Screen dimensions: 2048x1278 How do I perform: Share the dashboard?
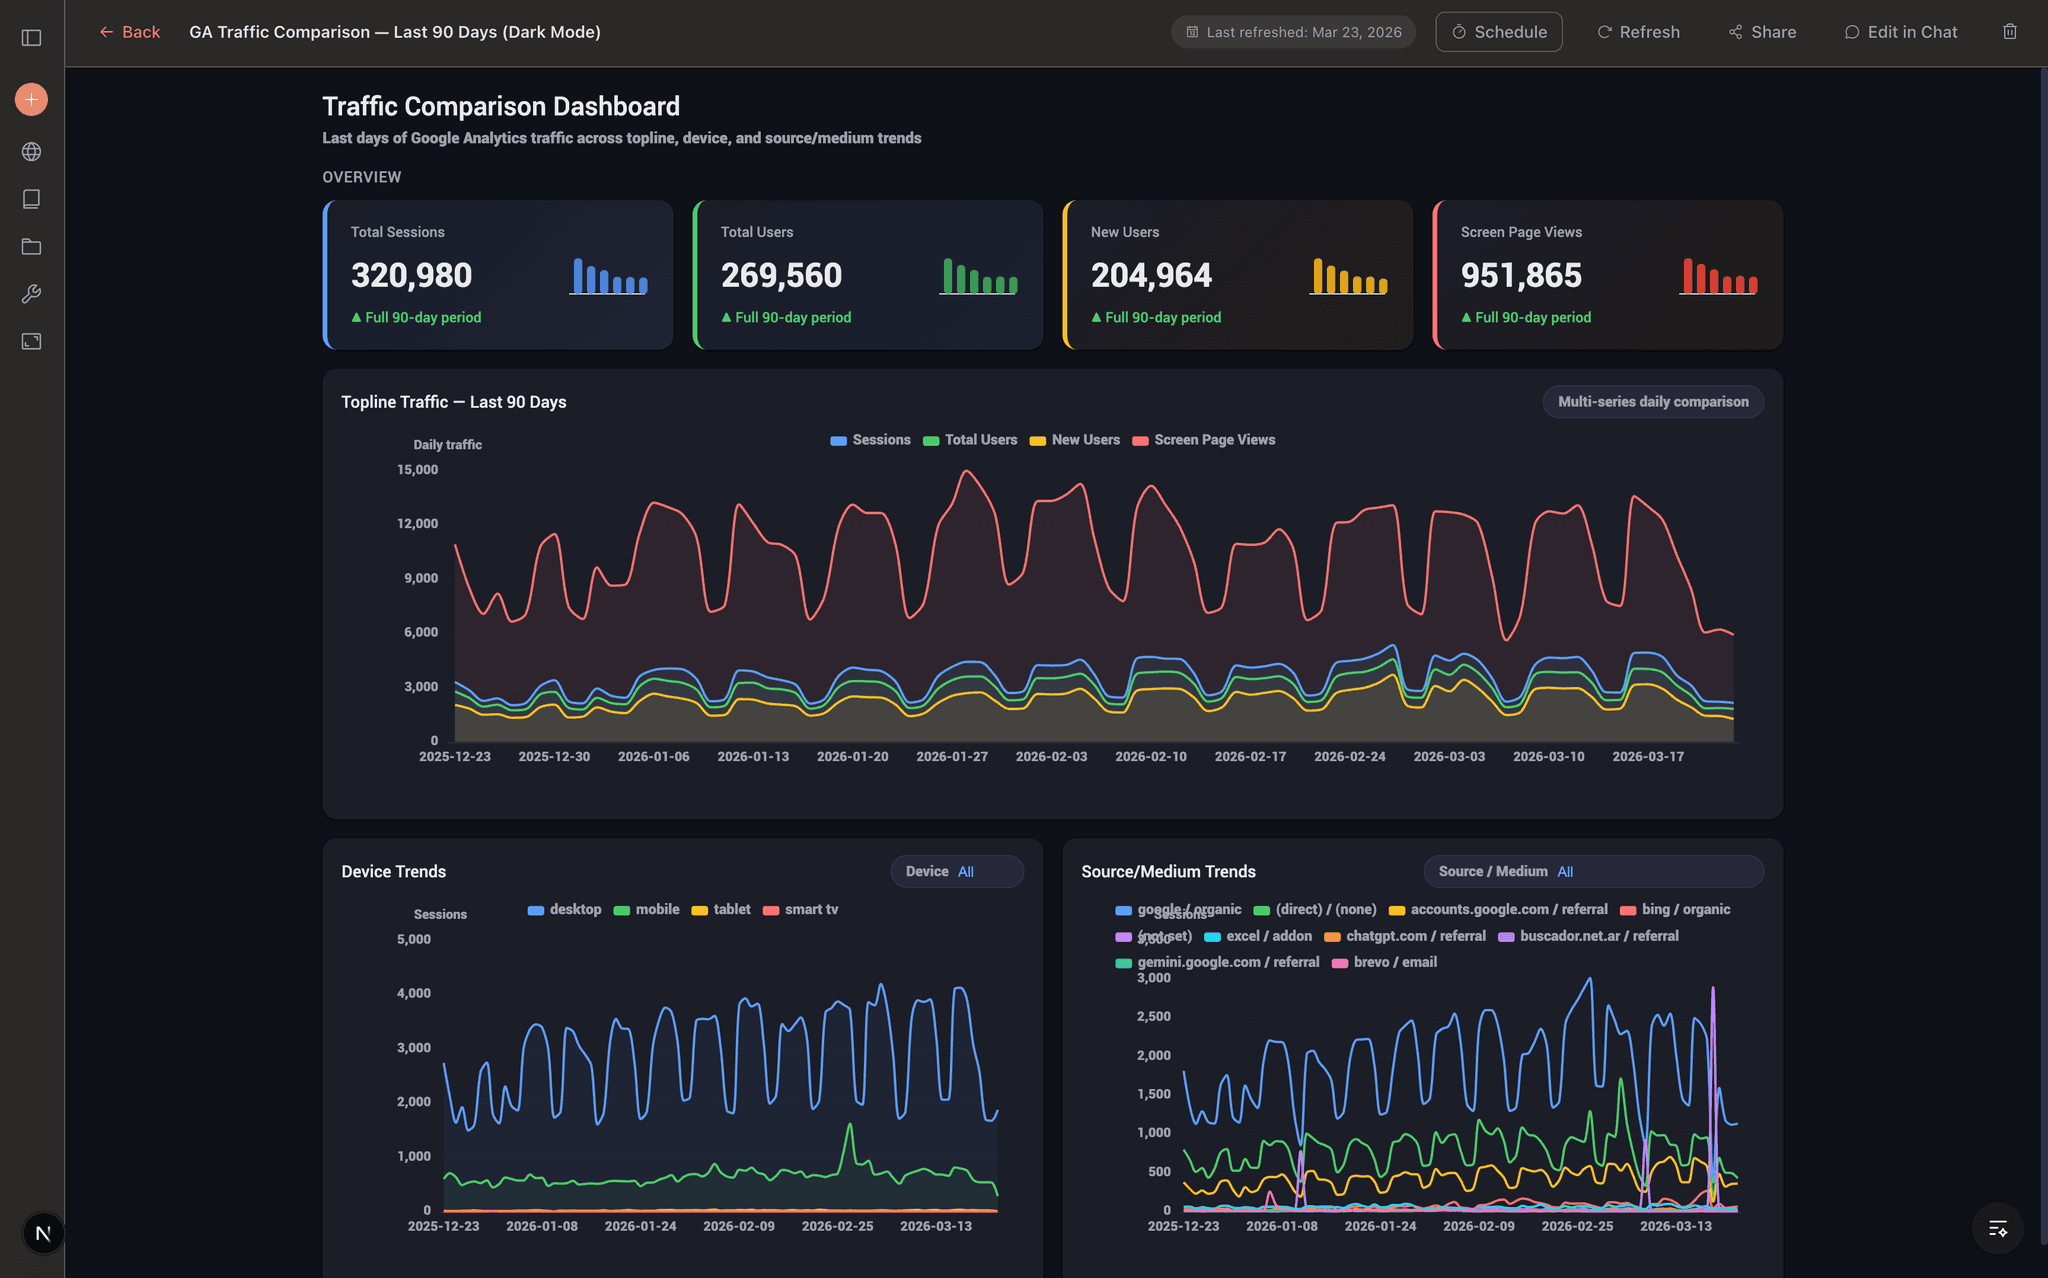point(1762,32)
